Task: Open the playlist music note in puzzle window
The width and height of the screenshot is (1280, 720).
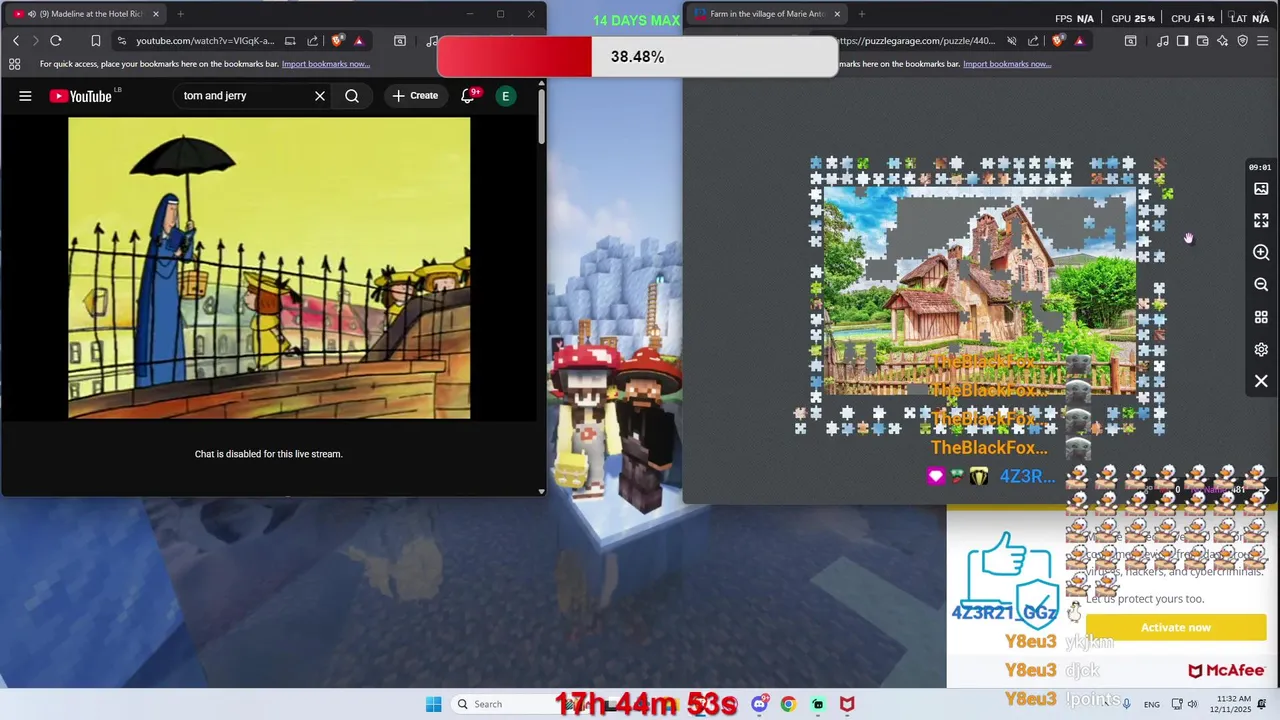Action: click(1162, 41)
